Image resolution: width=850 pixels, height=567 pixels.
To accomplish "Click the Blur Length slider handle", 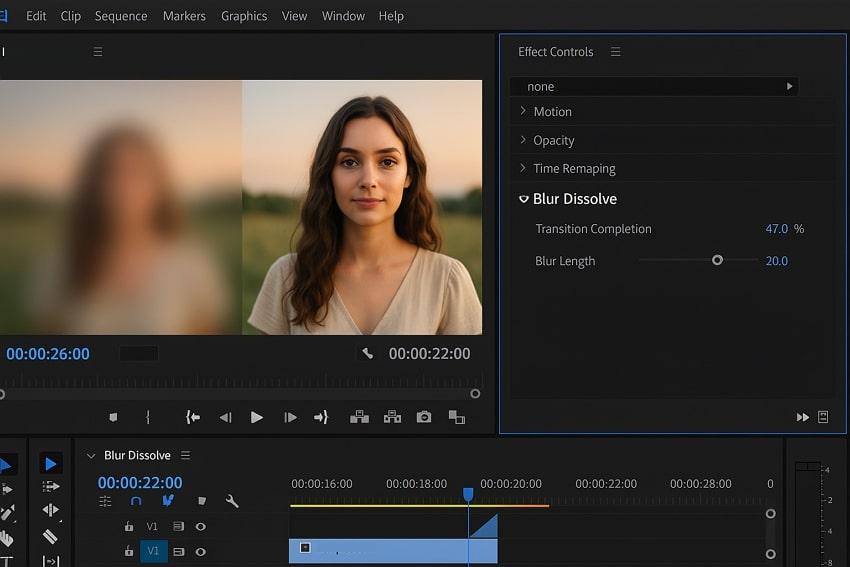I will [717, 260].
